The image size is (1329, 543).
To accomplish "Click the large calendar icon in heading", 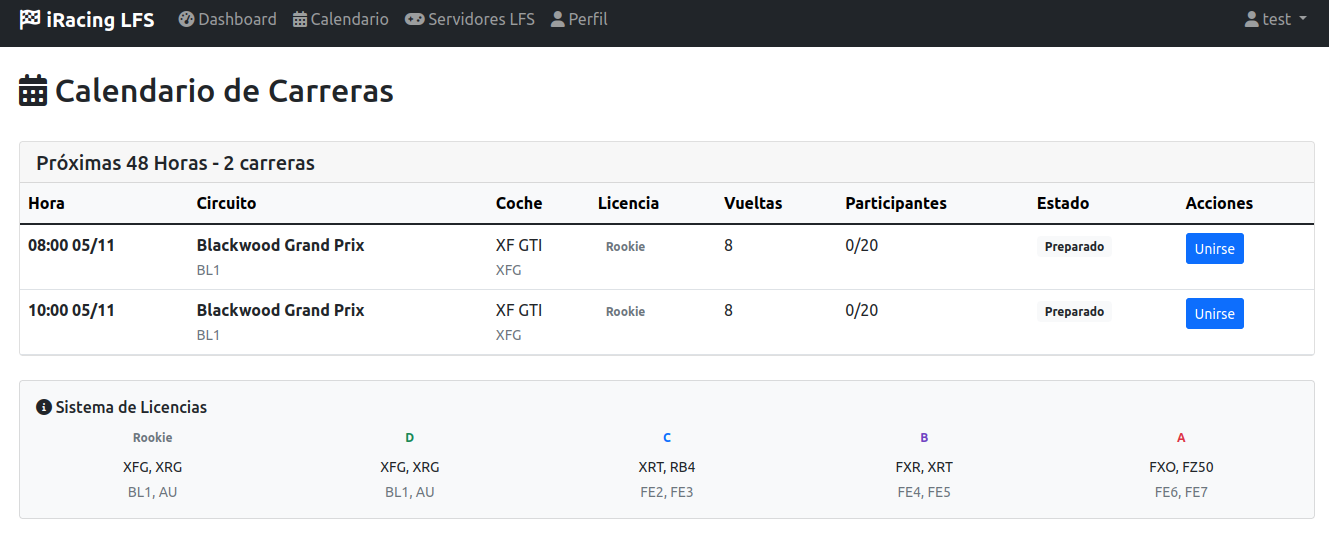I will (33, 91).
